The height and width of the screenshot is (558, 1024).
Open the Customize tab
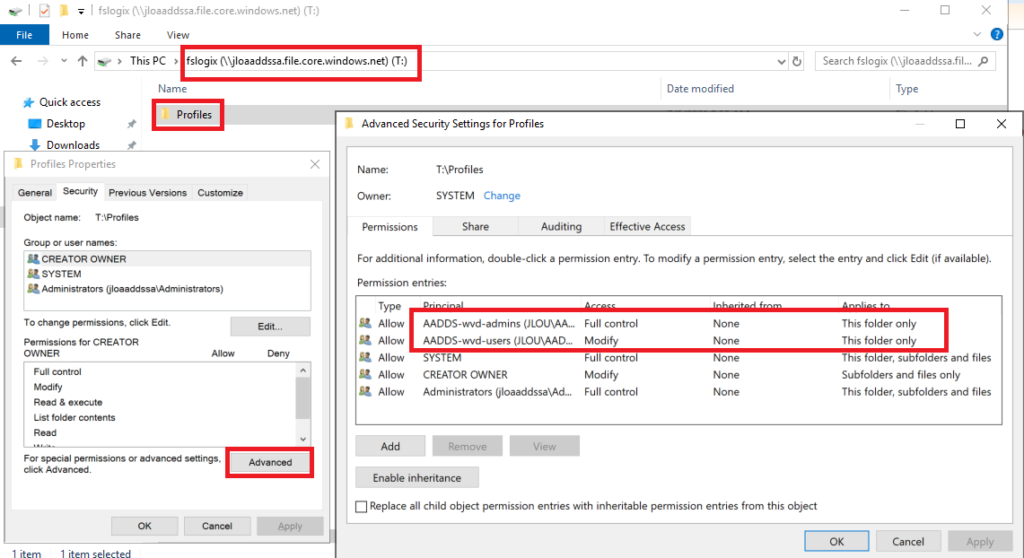tap(220, 193)
